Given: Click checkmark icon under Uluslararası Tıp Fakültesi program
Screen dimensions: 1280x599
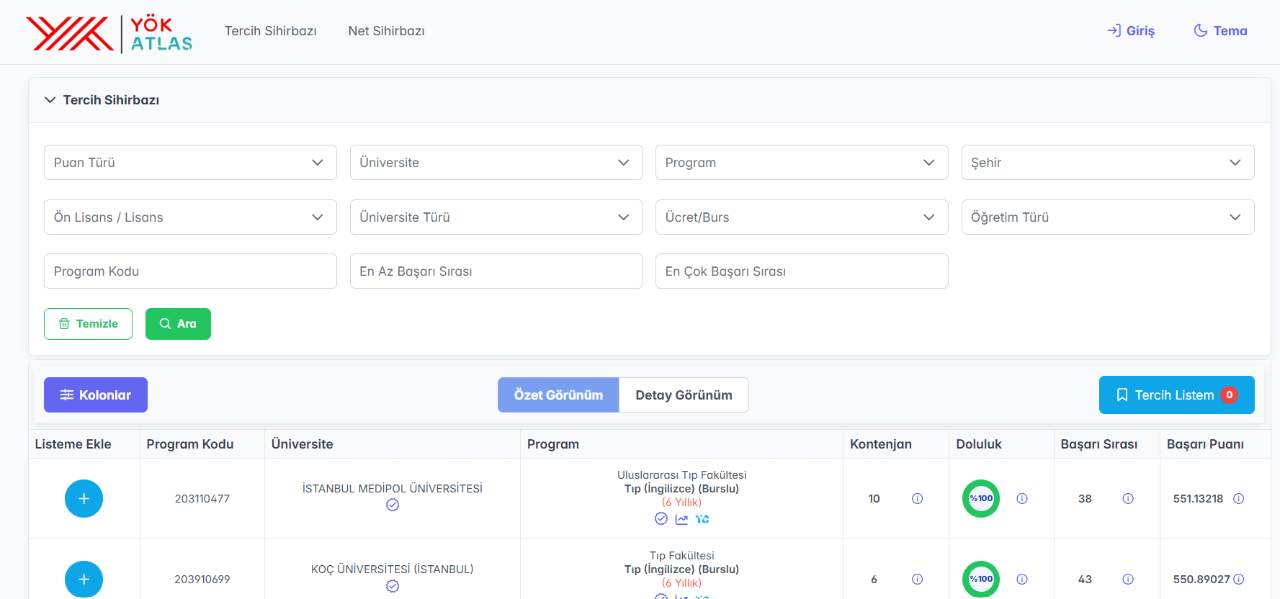Looking at the screenshot, I should pos(661,519).
